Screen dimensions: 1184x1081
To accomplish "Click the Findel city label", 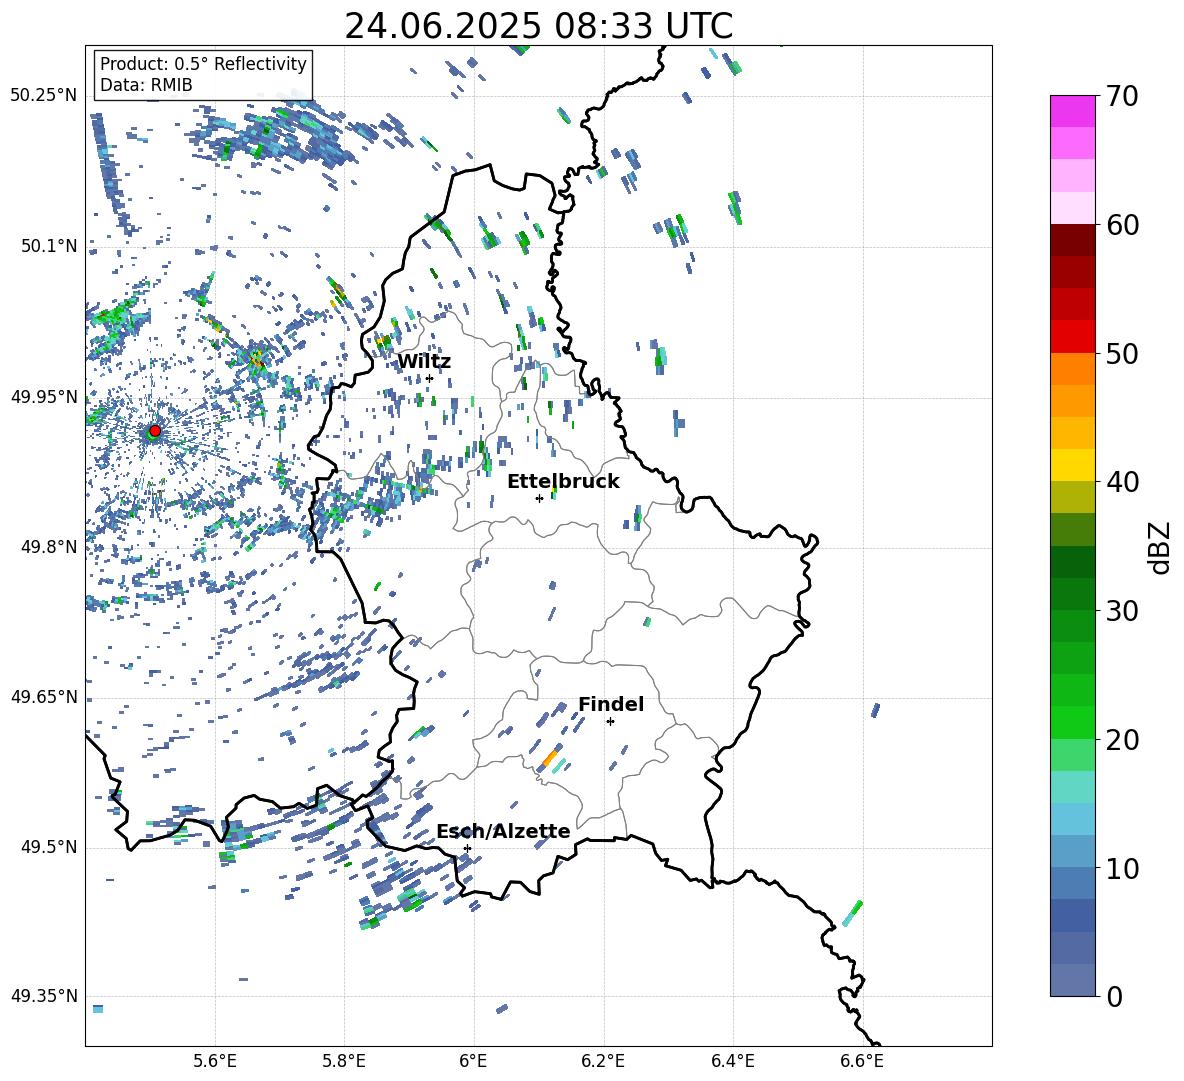I will (x=611, y=704).
